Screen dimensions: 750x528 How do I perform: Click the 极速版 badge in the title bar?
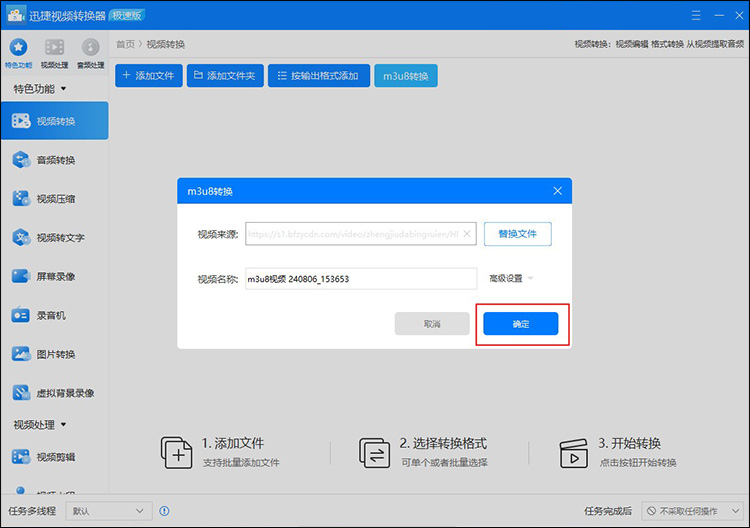click(x=127, y=15)
